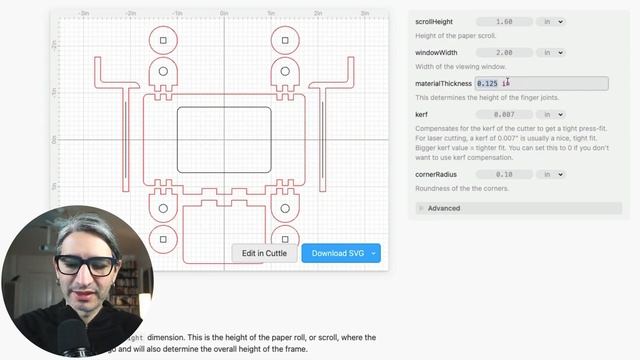Screen dimensions: 640x360
Task: Click the cornerRadius value field 0.10
Action: point(504,174)
